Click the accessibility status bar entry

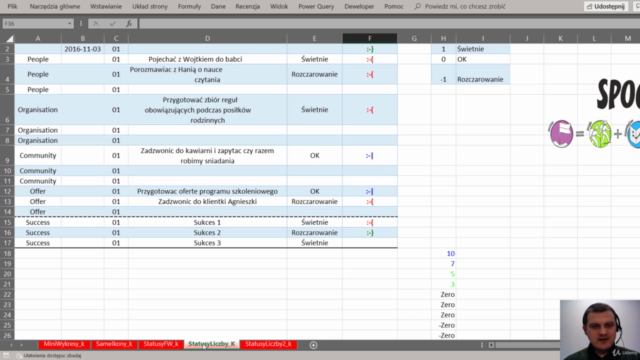(x=49, y=356)
